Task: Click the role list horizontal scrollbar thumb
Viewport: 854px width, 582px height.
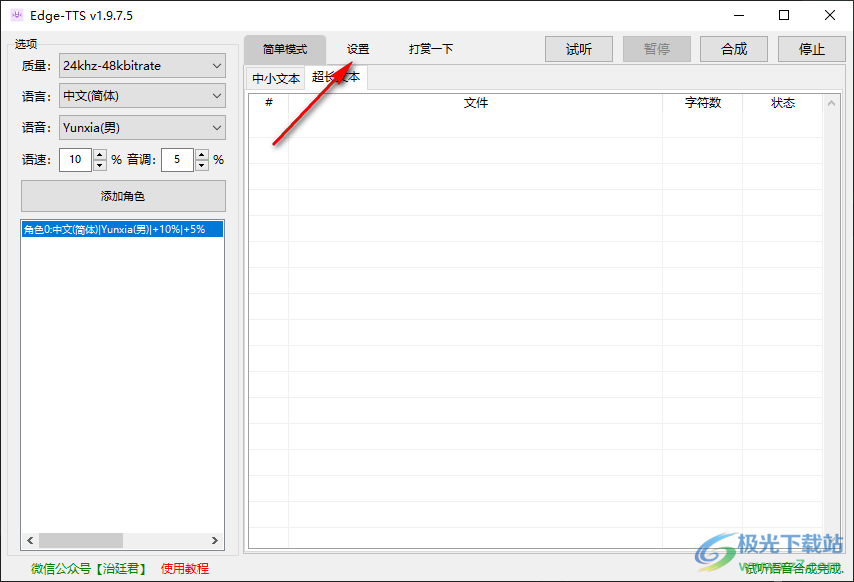Action: (81, 540)
